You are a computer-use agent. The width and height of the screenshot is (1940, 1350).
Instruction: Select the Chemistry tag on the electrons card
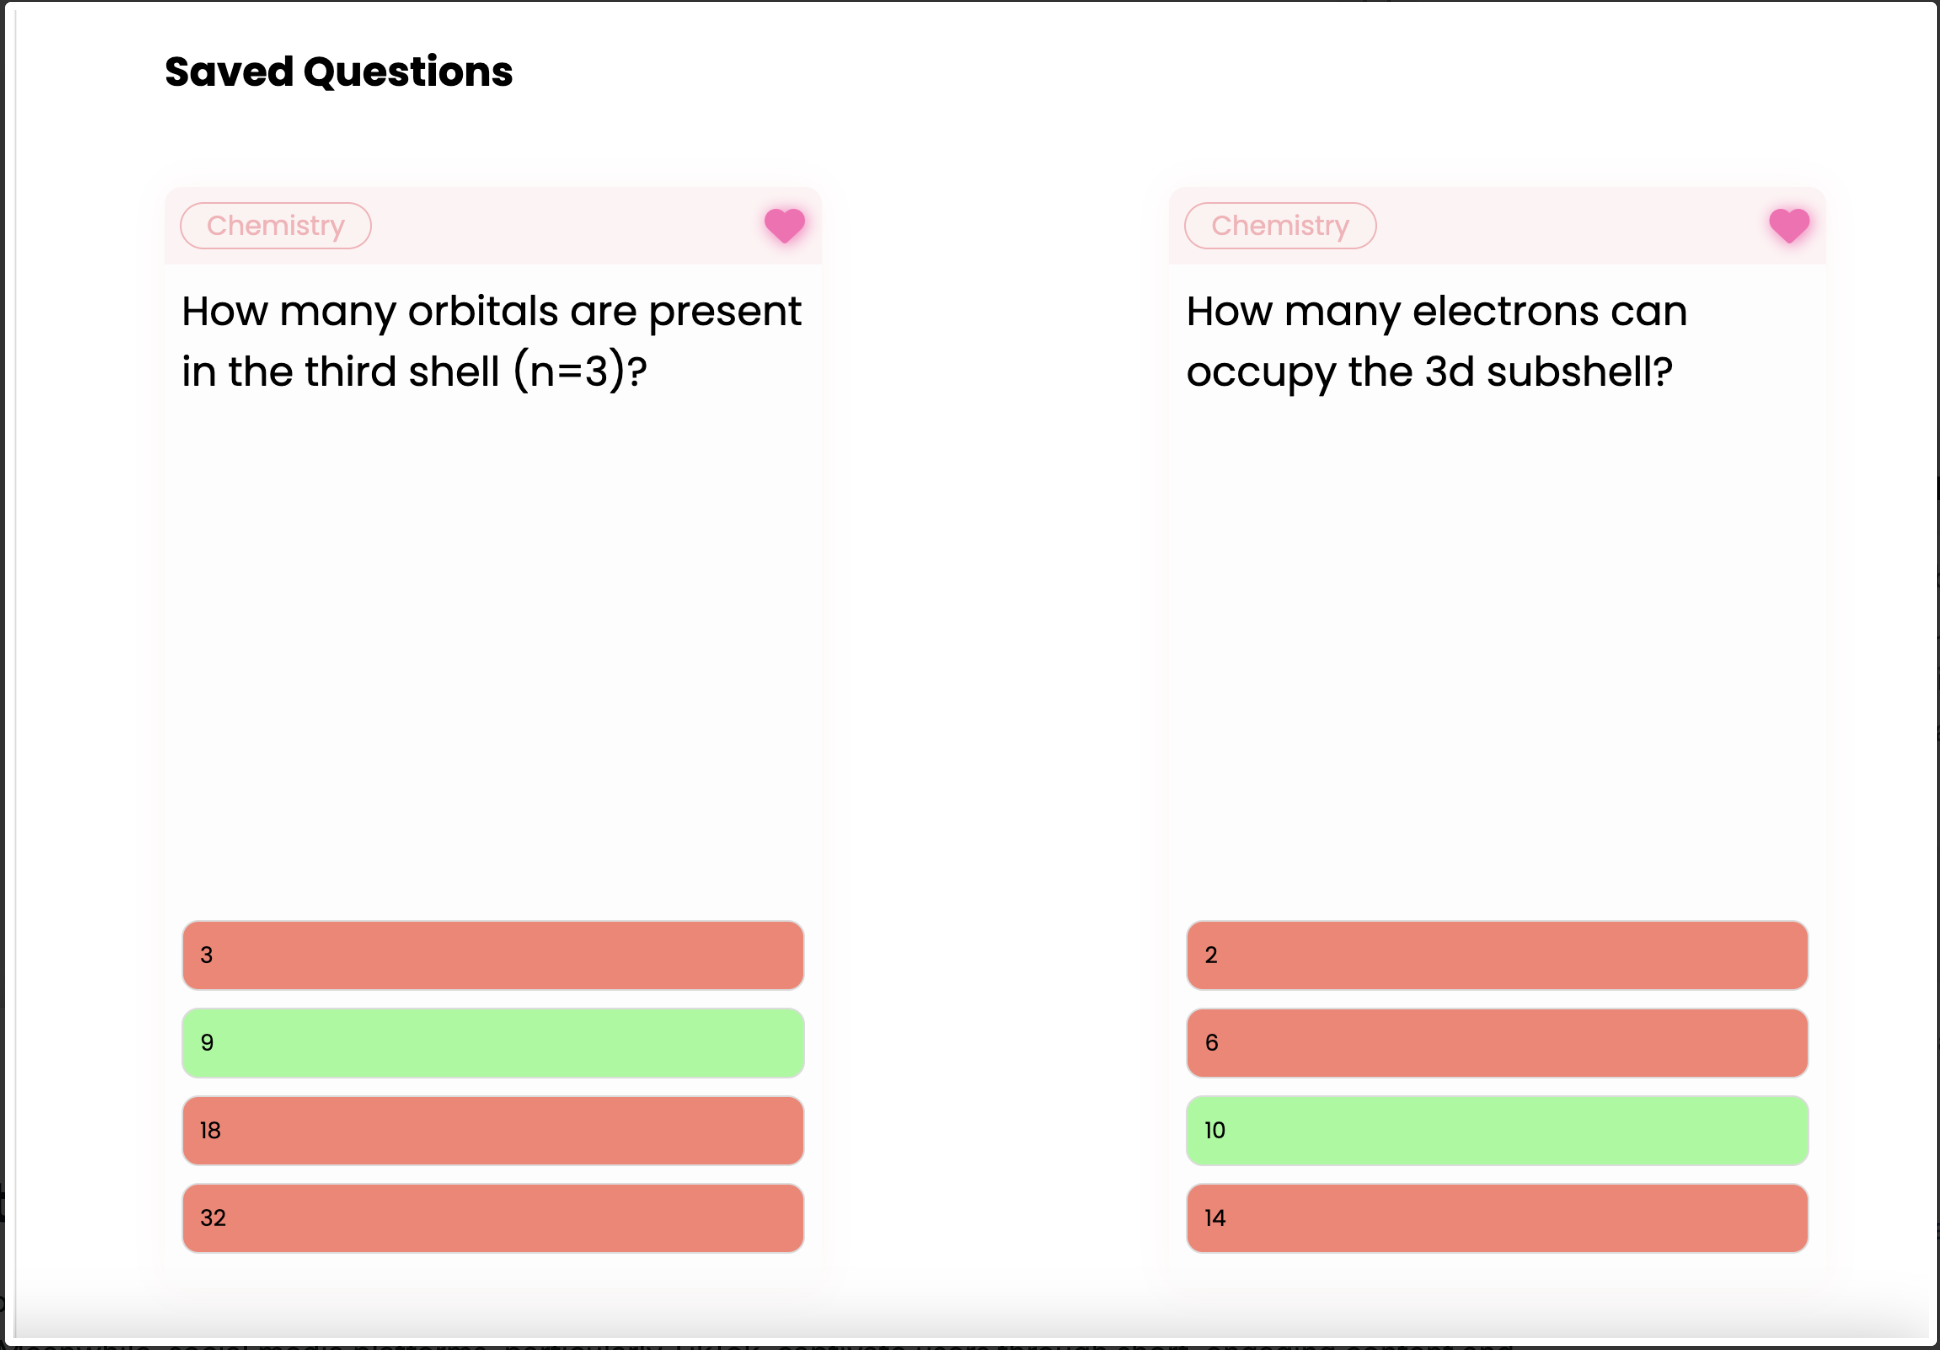click(1280, 226)
